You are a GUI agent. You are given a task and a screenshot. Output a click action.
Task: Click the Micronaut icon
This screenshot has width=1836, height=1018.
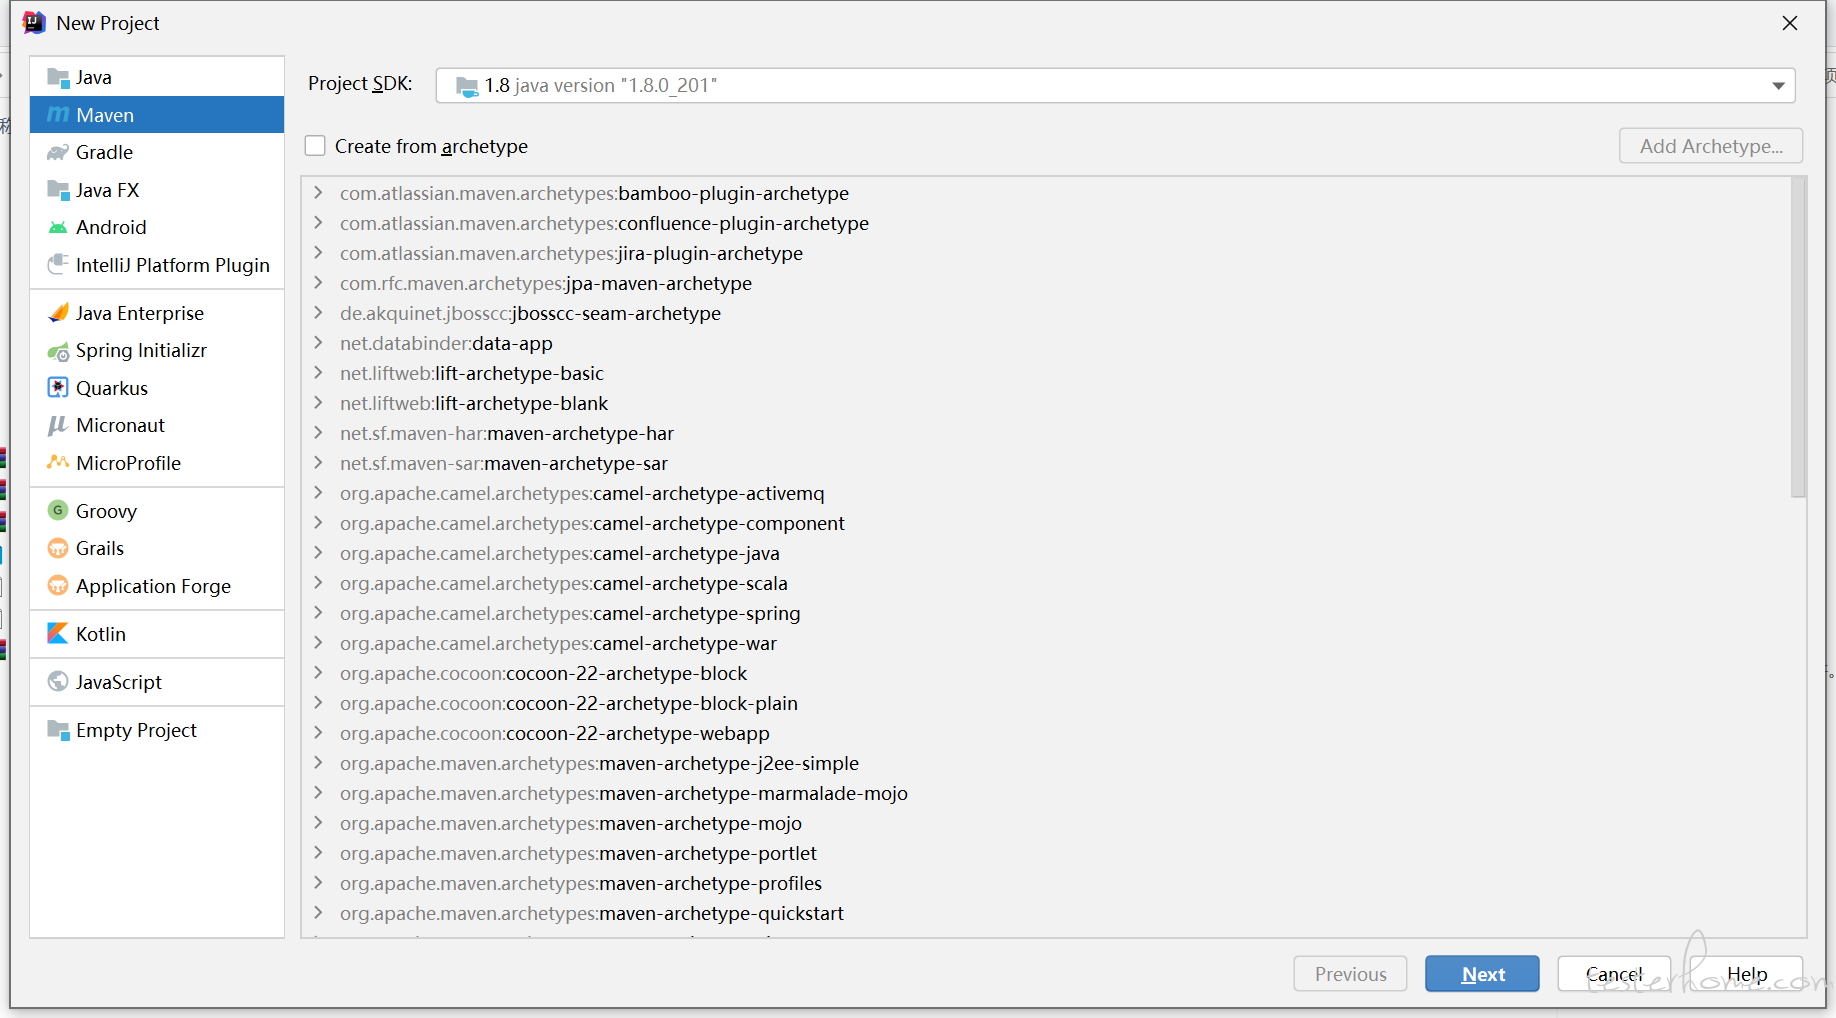(x=58, y=426)
